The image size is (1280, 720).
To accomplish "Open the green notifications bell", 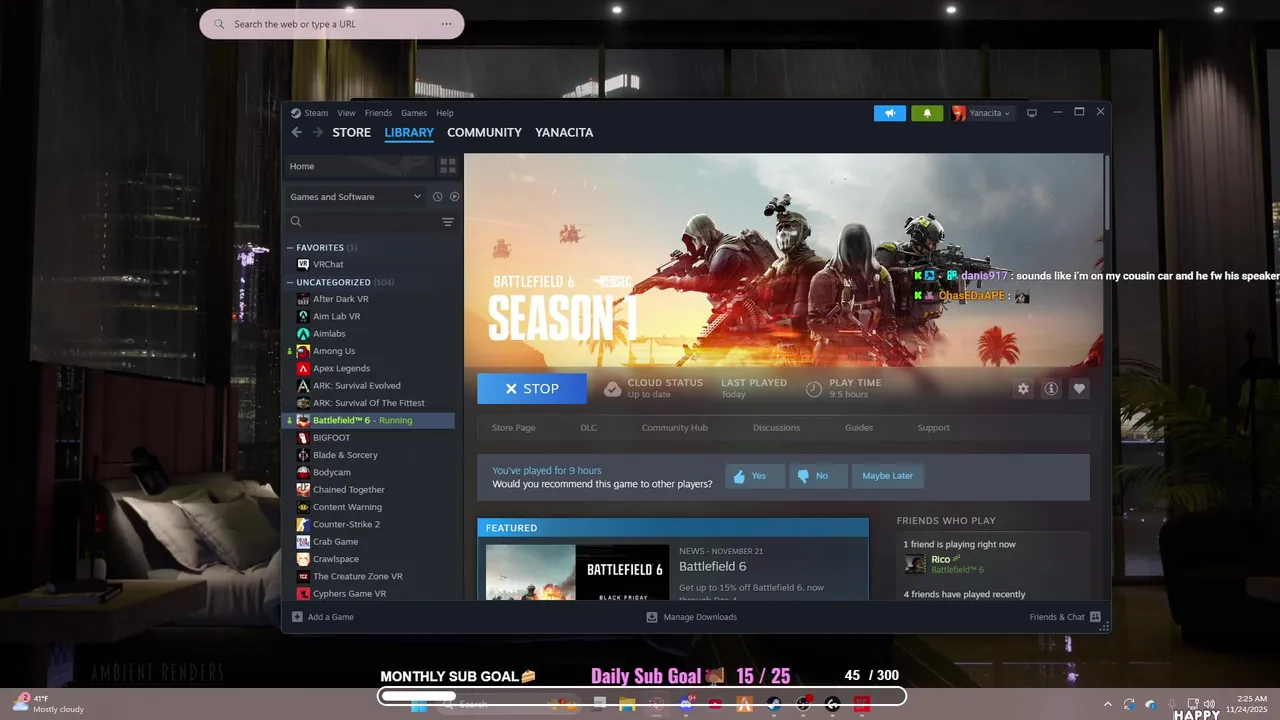I will click(927, 113).
